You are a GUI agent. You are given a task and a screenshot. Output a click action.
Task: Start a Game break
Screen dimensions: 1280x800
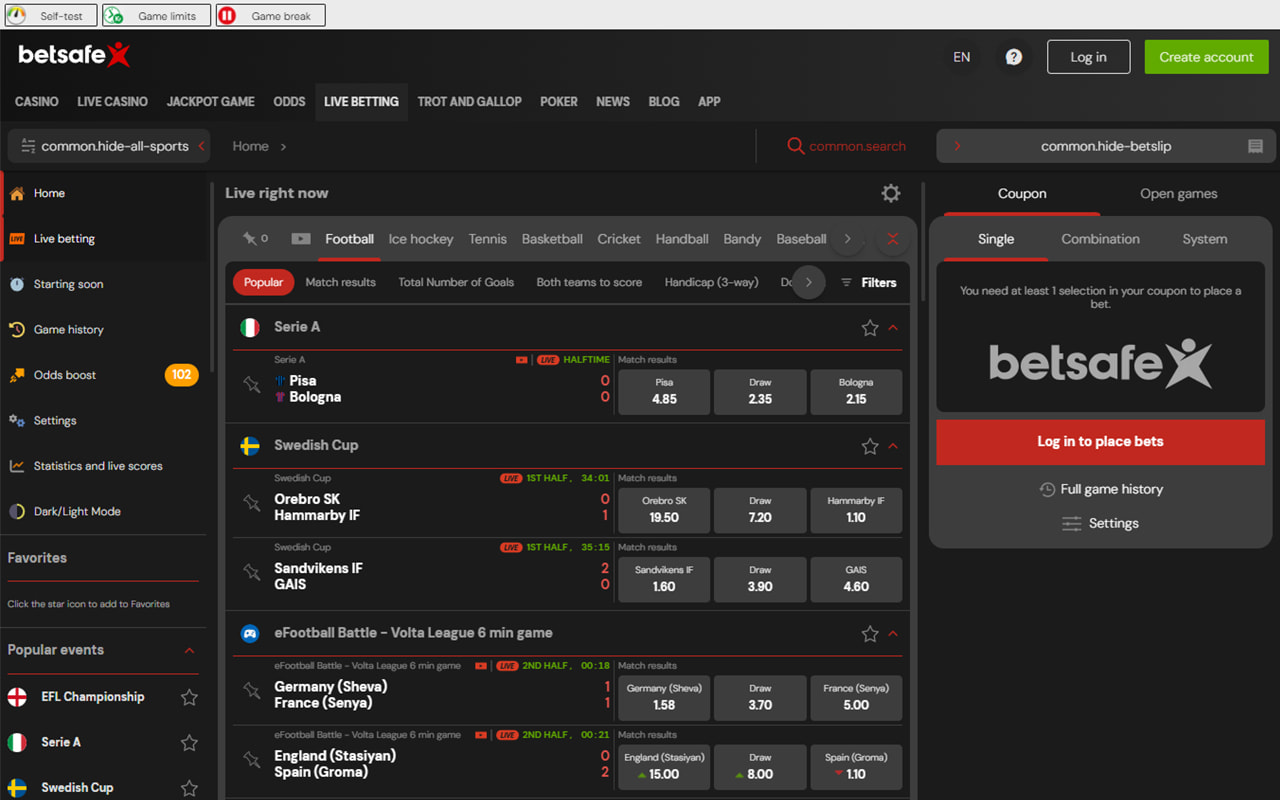click(x=270, y=15)
